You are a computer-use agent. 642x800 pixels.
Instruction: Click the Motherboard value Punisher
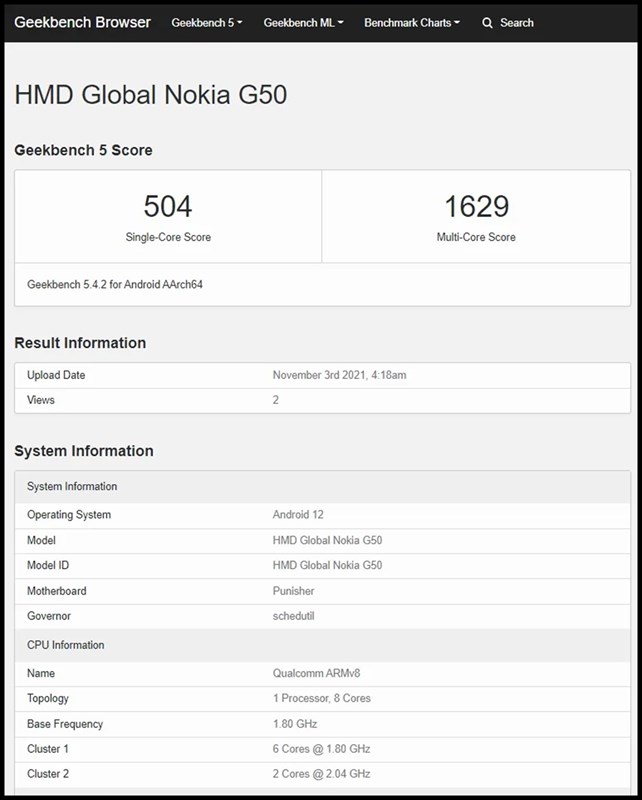pos(293,591)
